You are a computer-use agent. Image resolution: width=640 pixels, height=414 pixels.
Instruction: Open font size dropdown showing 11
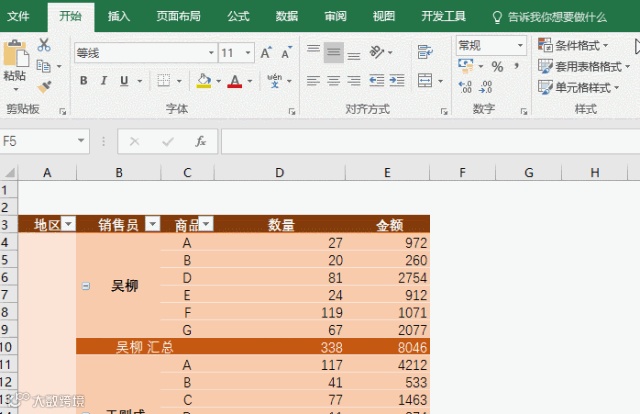coord(248,53)
